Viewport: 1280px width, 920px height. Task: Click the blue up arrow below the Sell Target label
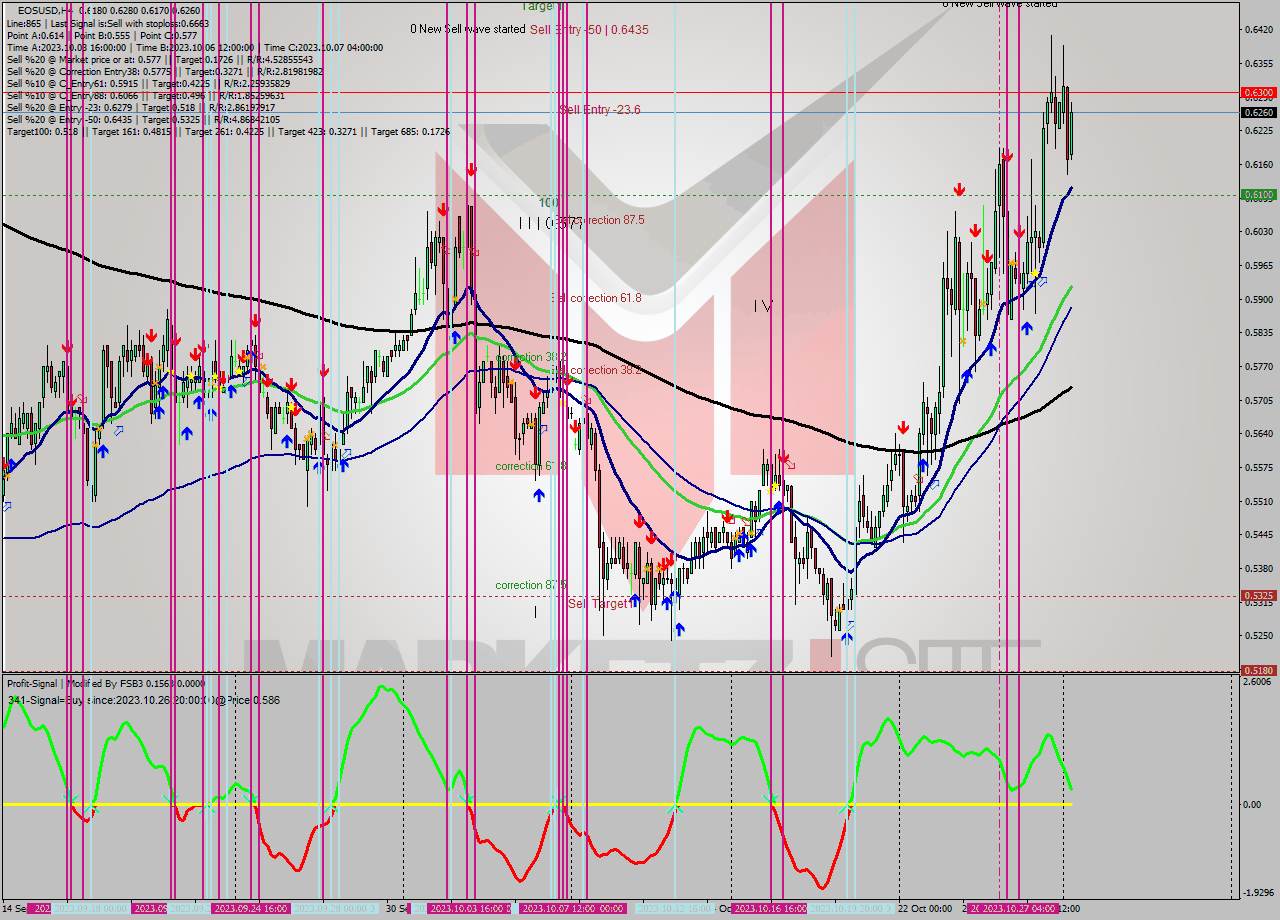679,628
